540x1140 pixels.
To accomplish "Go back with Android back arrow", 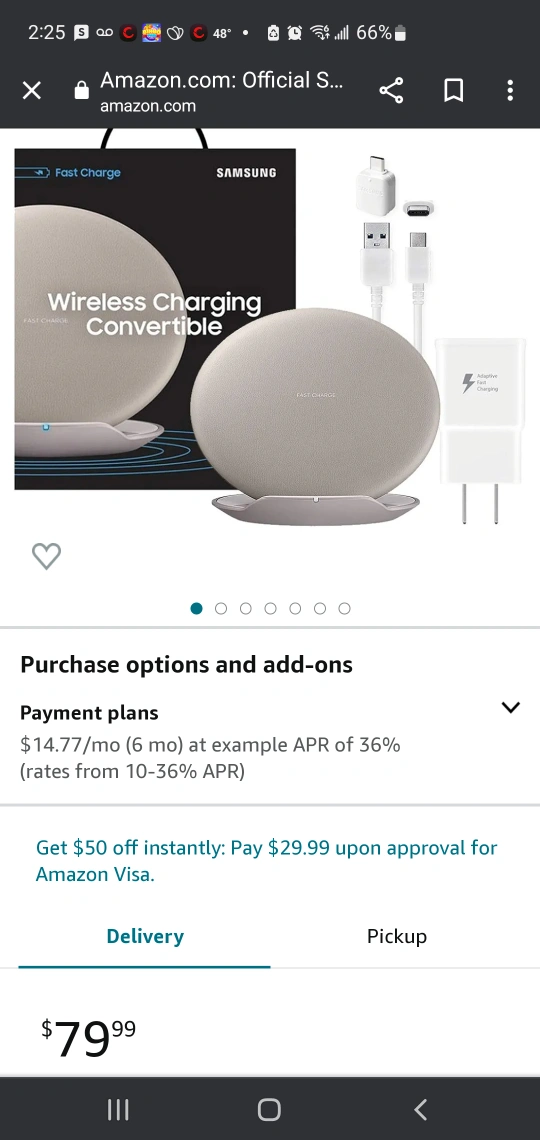I will click(420, 1109).
